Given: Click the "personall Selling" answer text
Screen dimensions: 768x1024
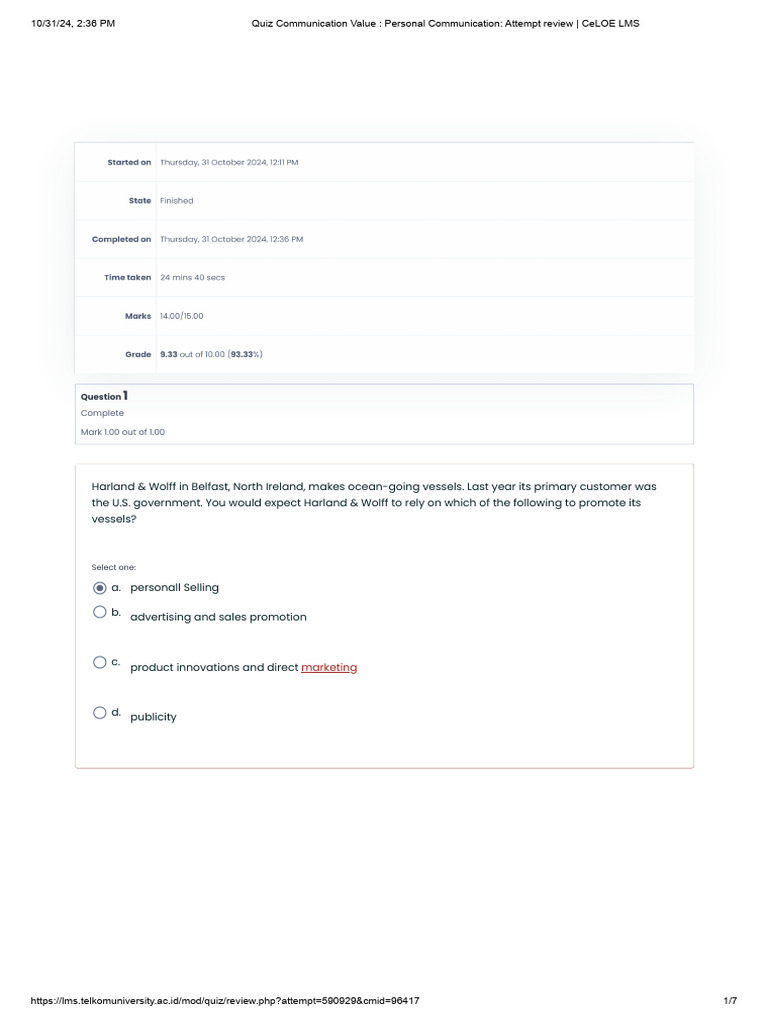Looking at the screenshot, I should coord(174,588).
